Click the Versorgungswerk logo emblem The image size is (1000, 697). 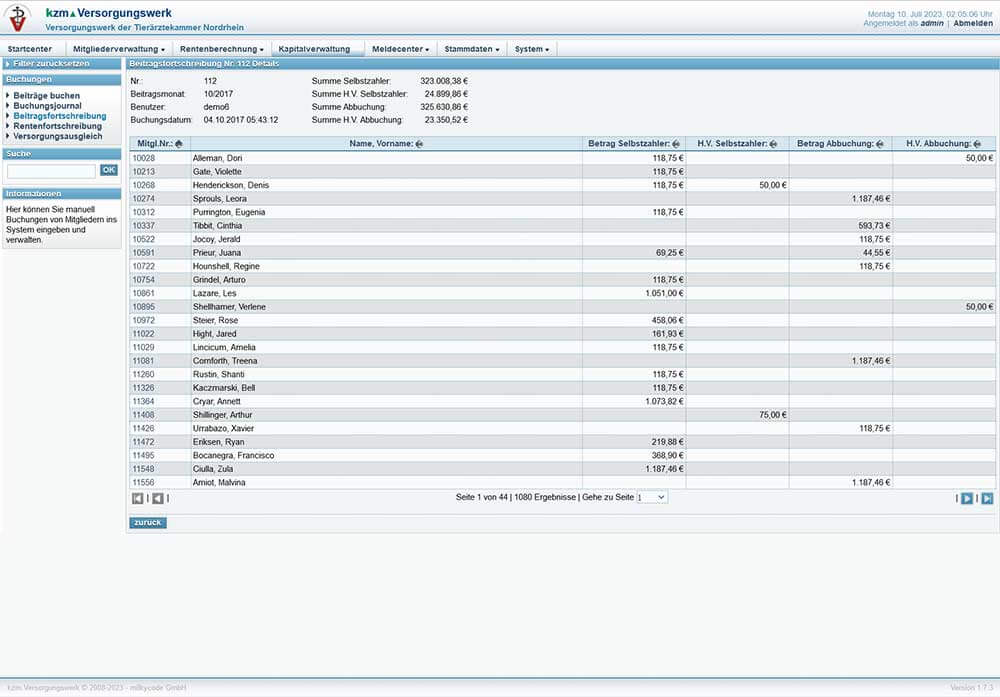(x=18, y=18)
